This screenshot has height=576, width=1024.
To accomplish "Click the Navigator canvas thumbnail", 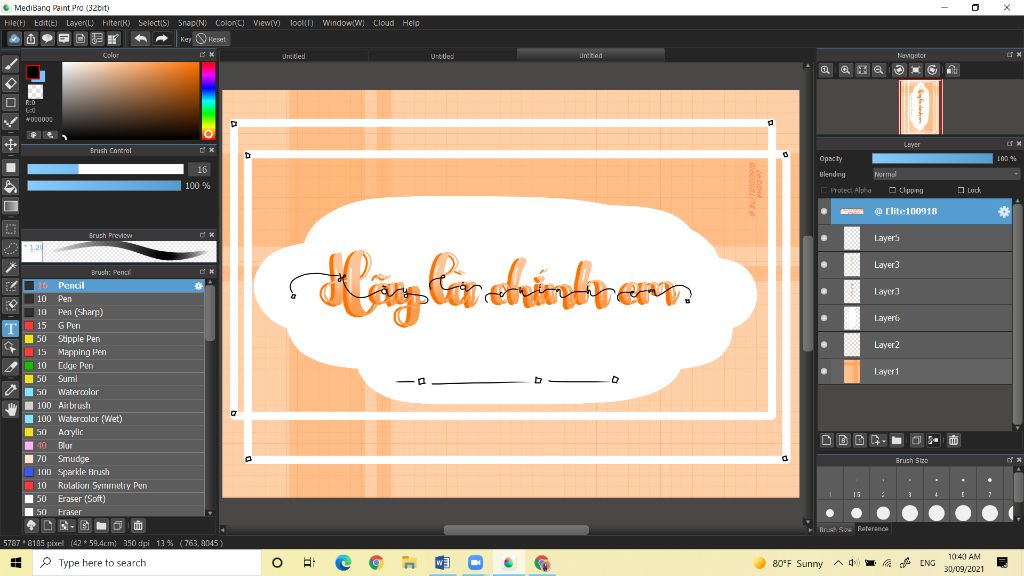I will pyautogui.click(x=920, y=107).
